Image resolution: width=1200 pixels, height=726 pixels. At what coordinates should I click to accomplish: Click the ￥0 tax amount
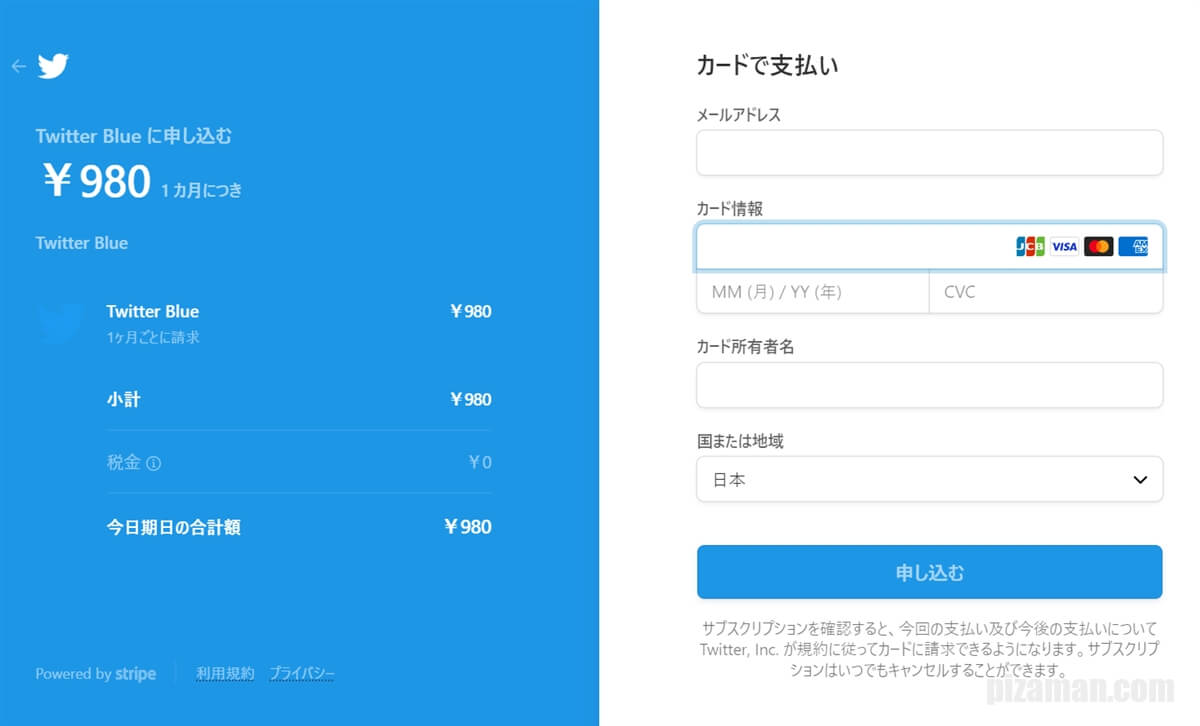(480, 463)
